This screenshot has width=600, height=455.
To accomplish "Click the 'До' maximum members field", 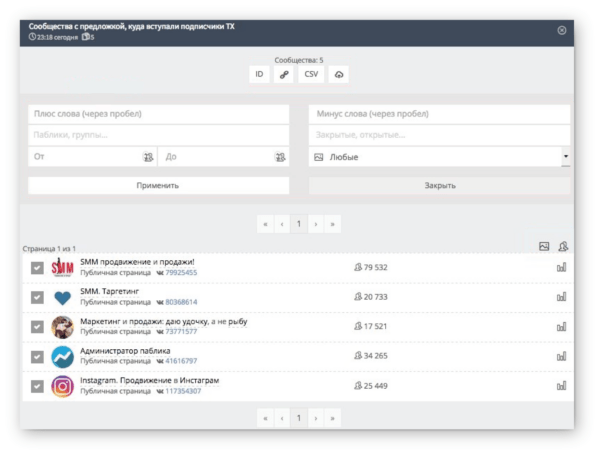I will click(x=224, y=157).
